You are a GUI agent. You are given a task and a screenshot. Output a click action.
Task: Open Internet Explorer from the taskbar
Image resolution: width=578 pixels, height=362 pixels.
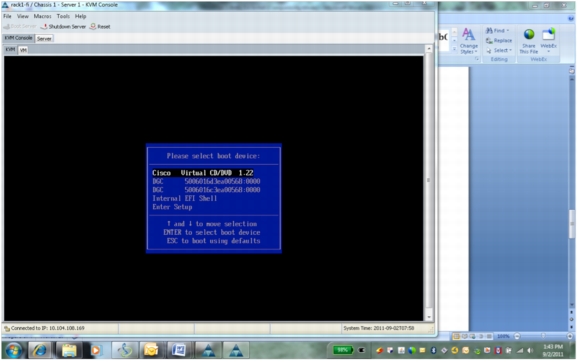[x=39, y=350]
